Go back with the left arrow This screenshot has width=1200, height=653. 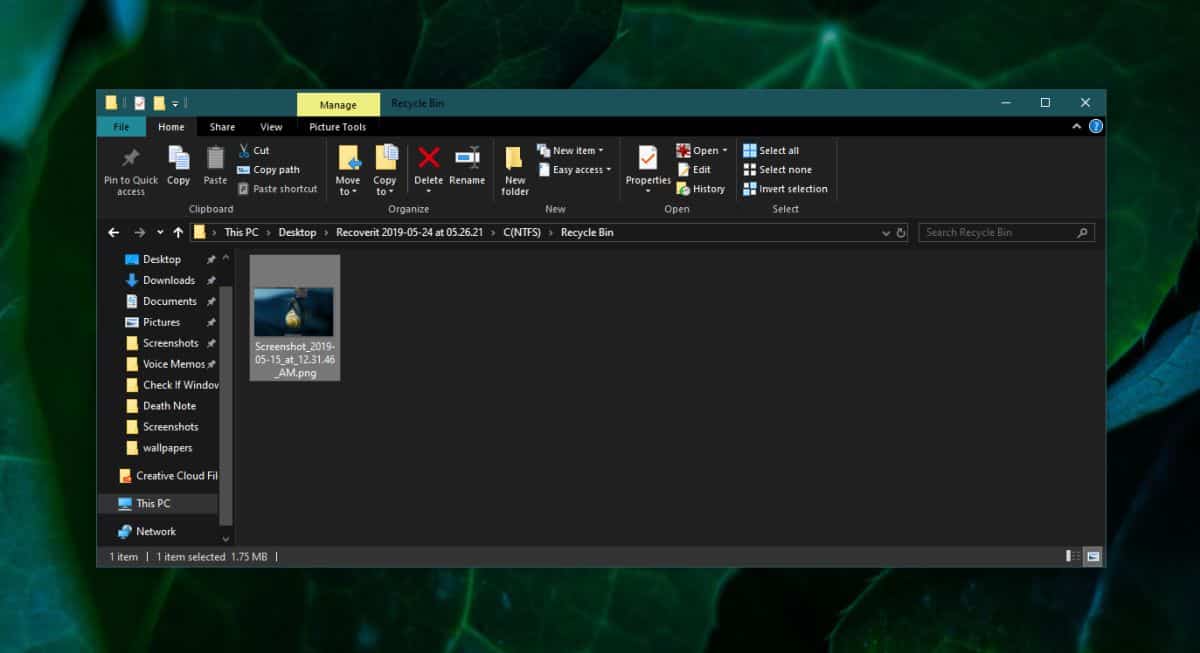point(114,232)
